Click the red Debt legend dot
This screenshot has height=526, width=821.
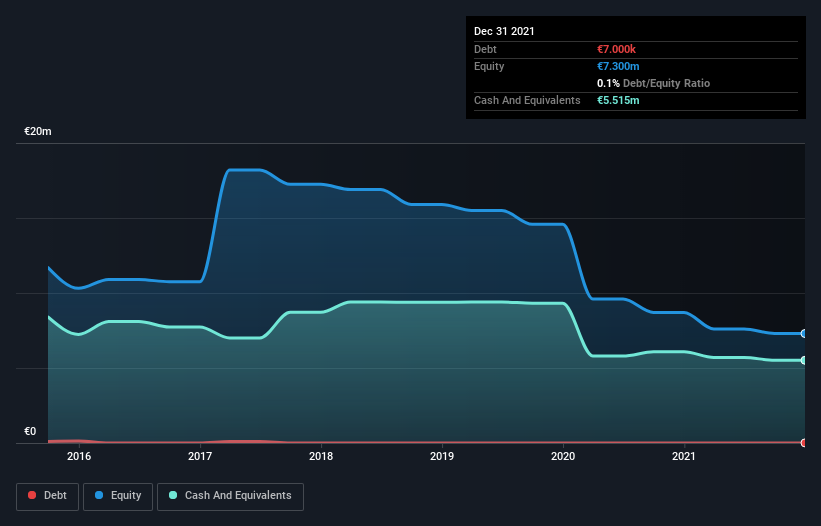pos(32,495)
